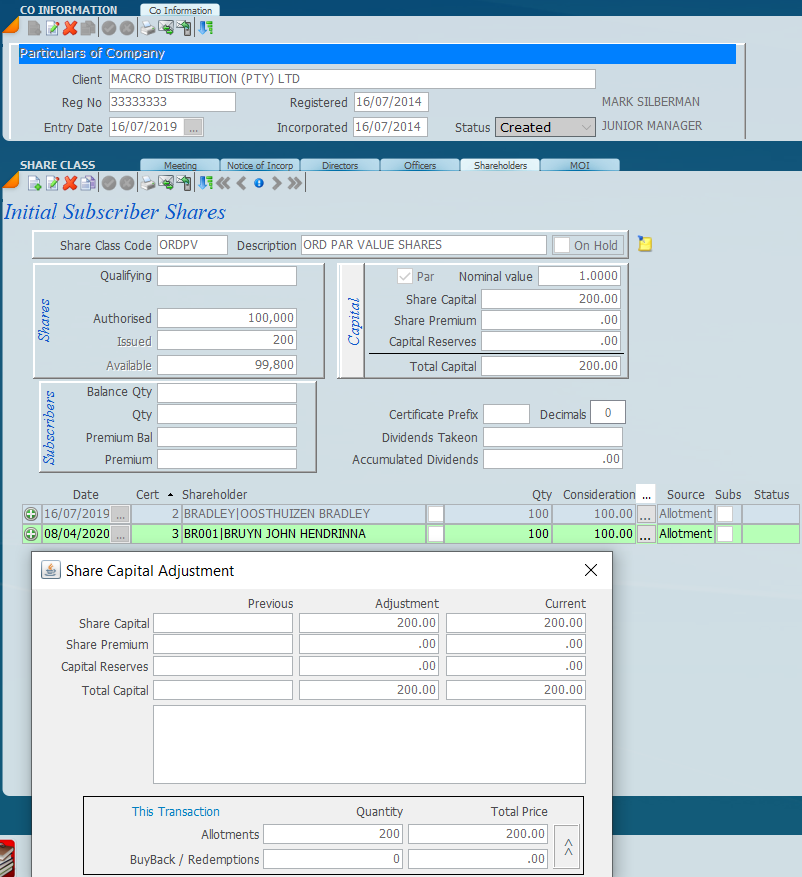Click the blue info icon in Share Class toolbar

pyautogui.click(x=259, y=183)
